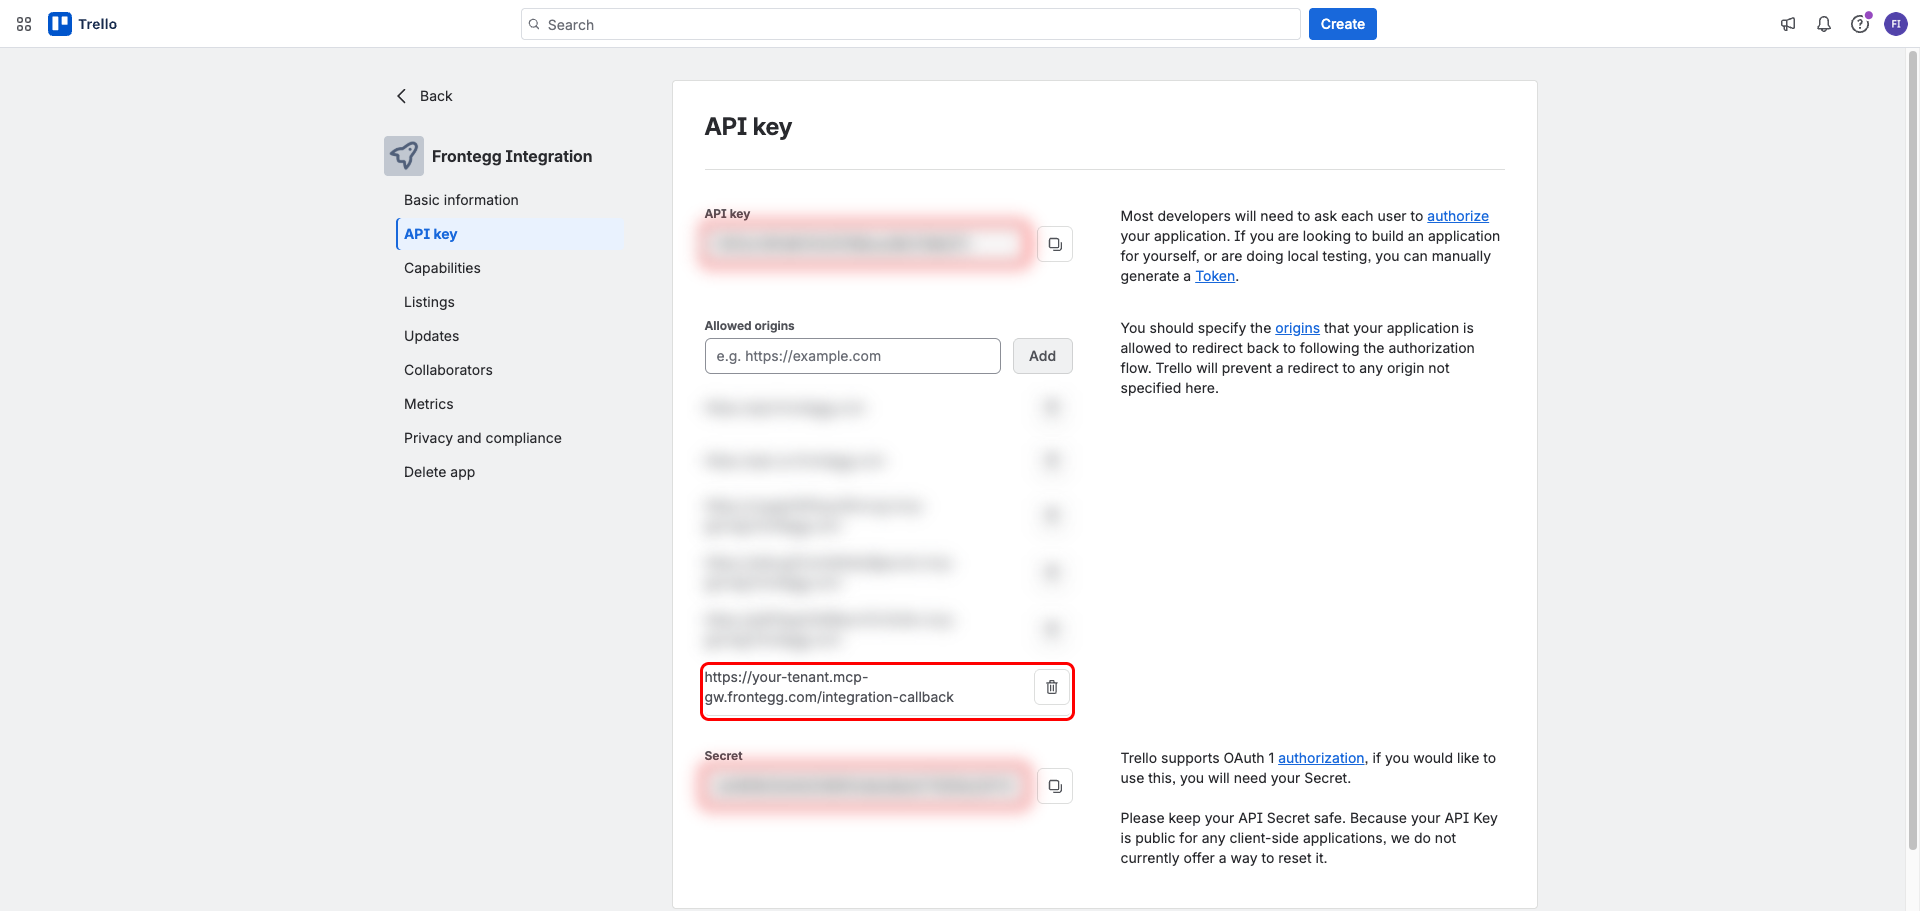Add the allowed origin
This screenshot has width=1920, height=911.
coord(1042,356)
